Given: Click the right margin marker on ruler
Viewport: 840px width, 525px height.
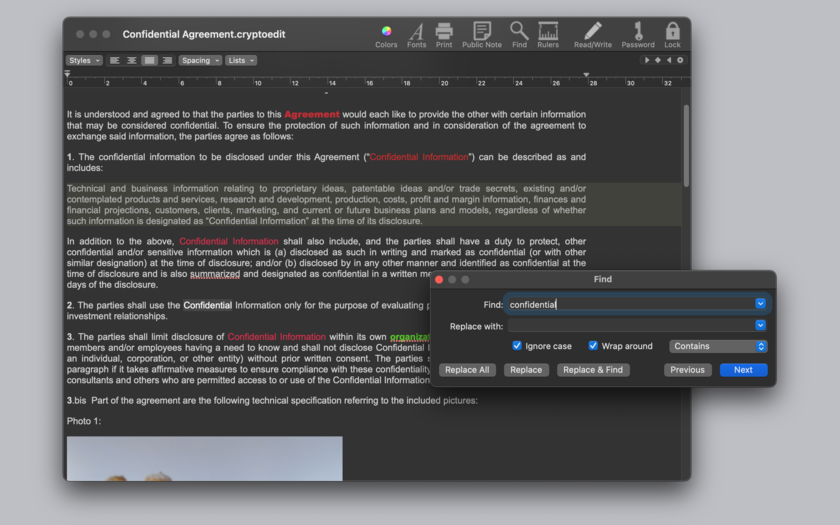Looking at the screenshot, I should click(x=586, y=75).
